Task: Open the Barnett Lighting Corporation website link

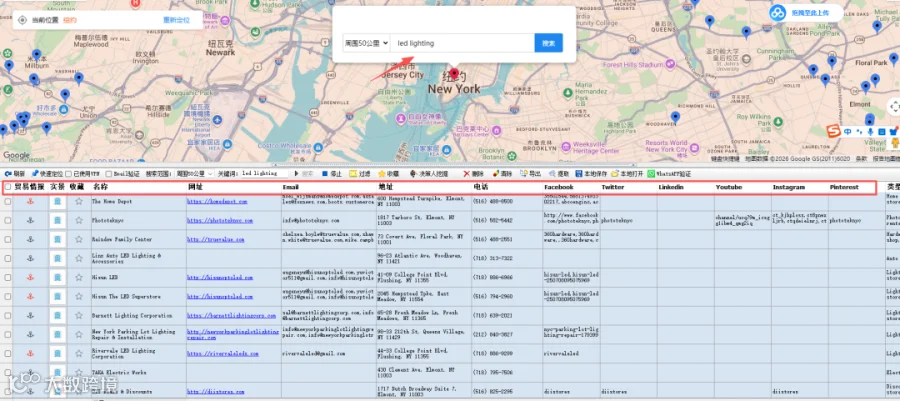Action: (231, 316)
